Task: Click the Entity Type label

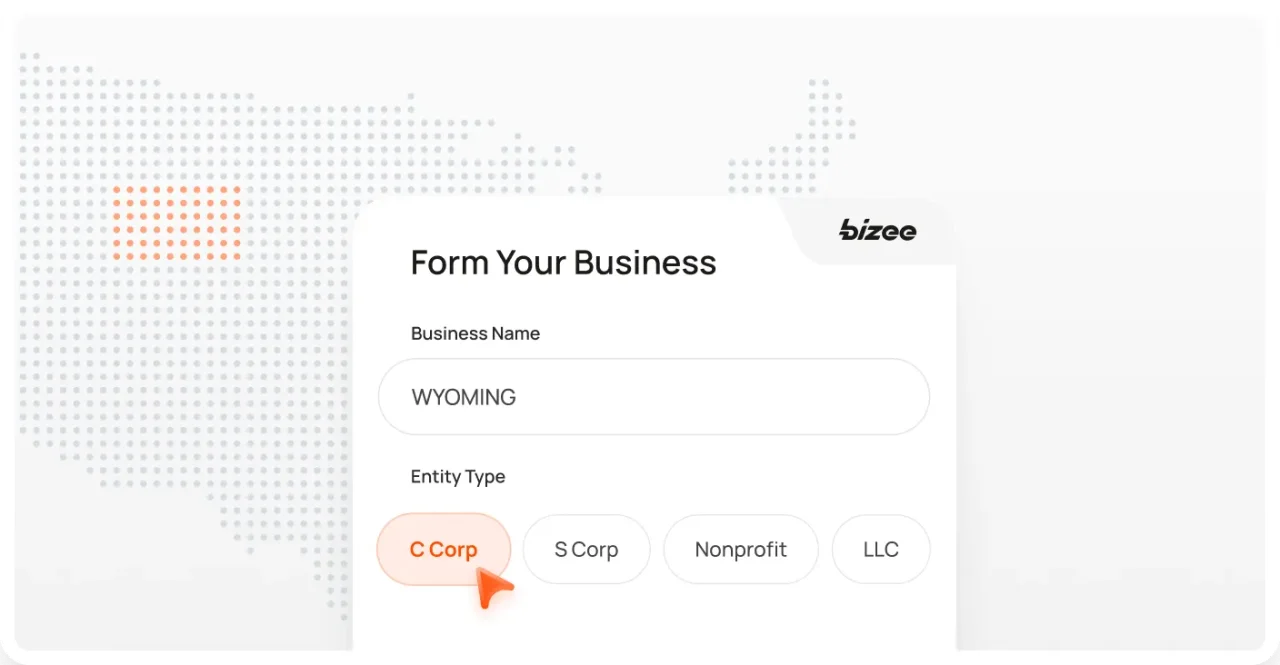Action: pos(457,476)
